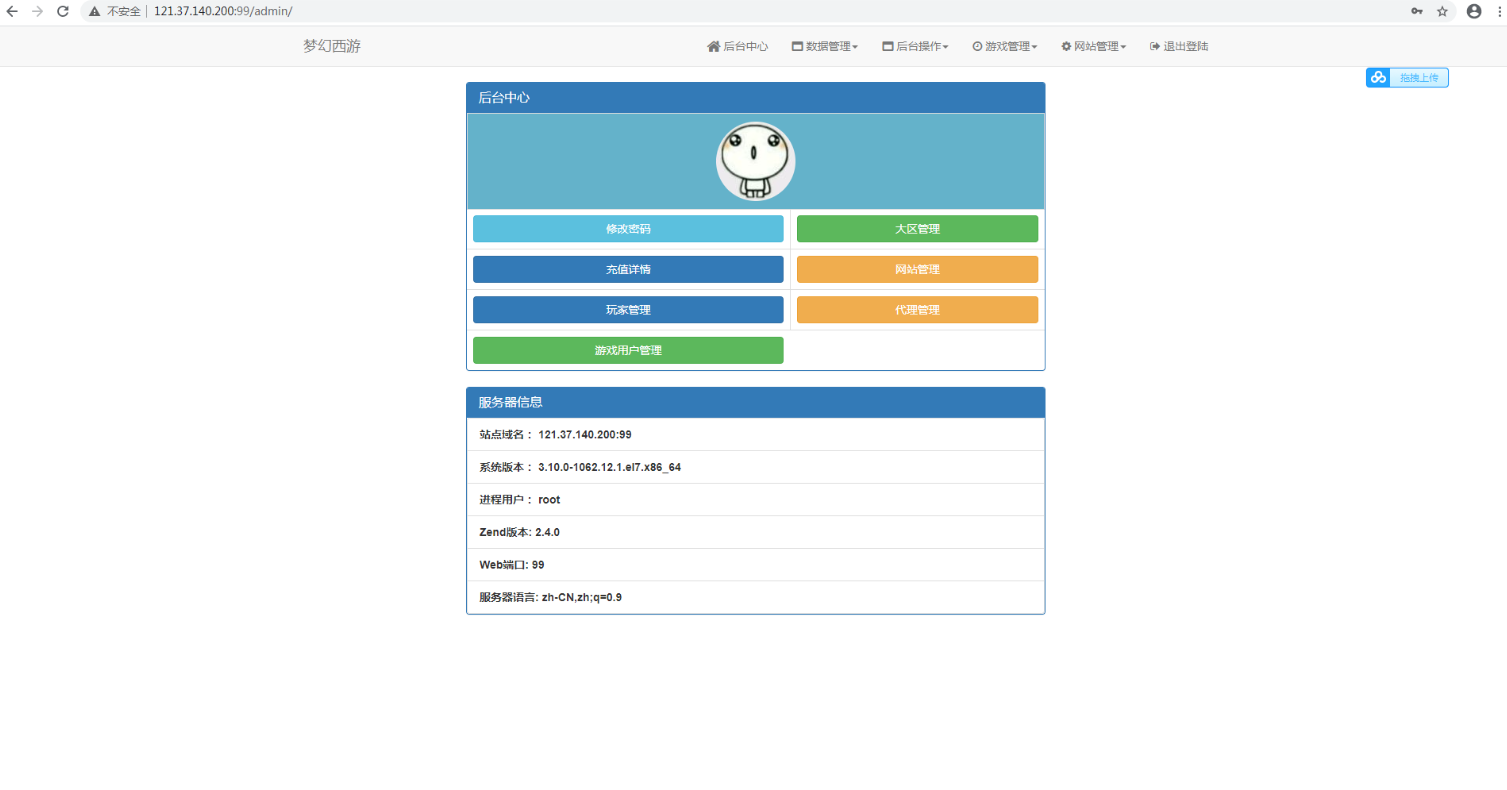1507x790 pixels.
Task: Click the upload icon on the 拖拽上传 button
Action: coord(1379,77)
